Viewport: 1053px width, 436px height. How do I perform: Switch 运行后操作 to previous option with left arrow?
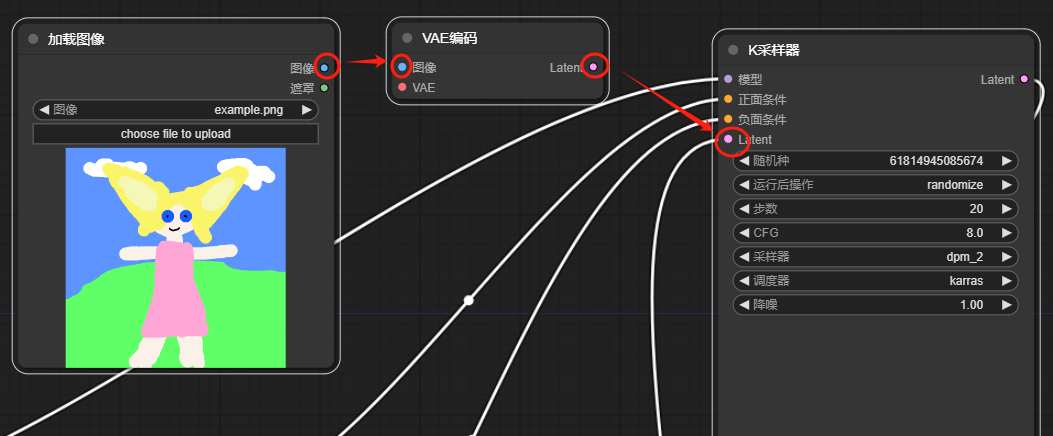click(x=744, y=185)
